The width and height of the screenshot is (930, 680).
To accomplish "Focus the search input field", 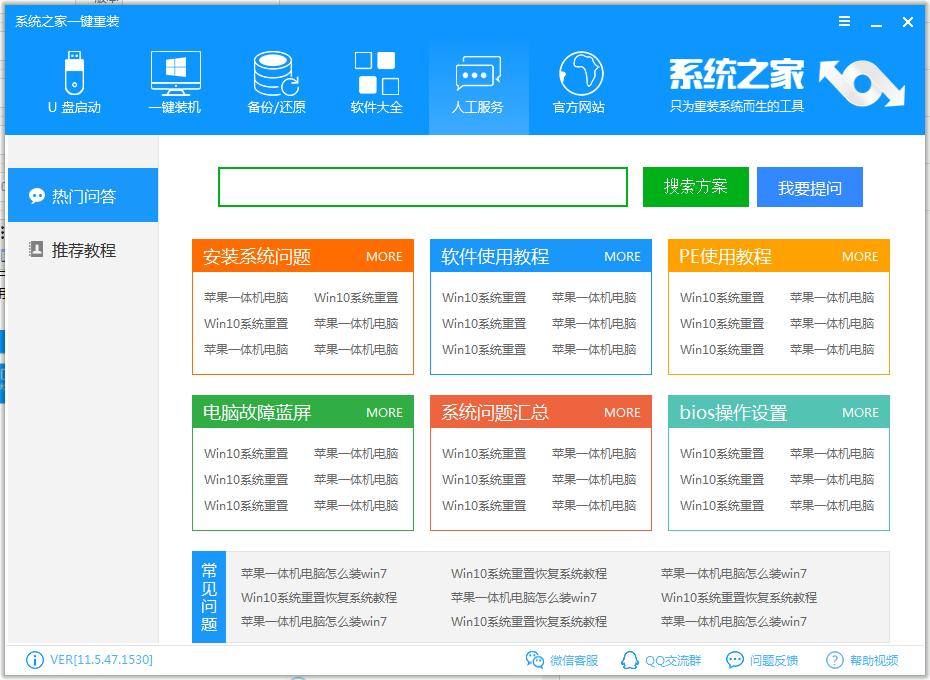I will (x=423, y=187).
